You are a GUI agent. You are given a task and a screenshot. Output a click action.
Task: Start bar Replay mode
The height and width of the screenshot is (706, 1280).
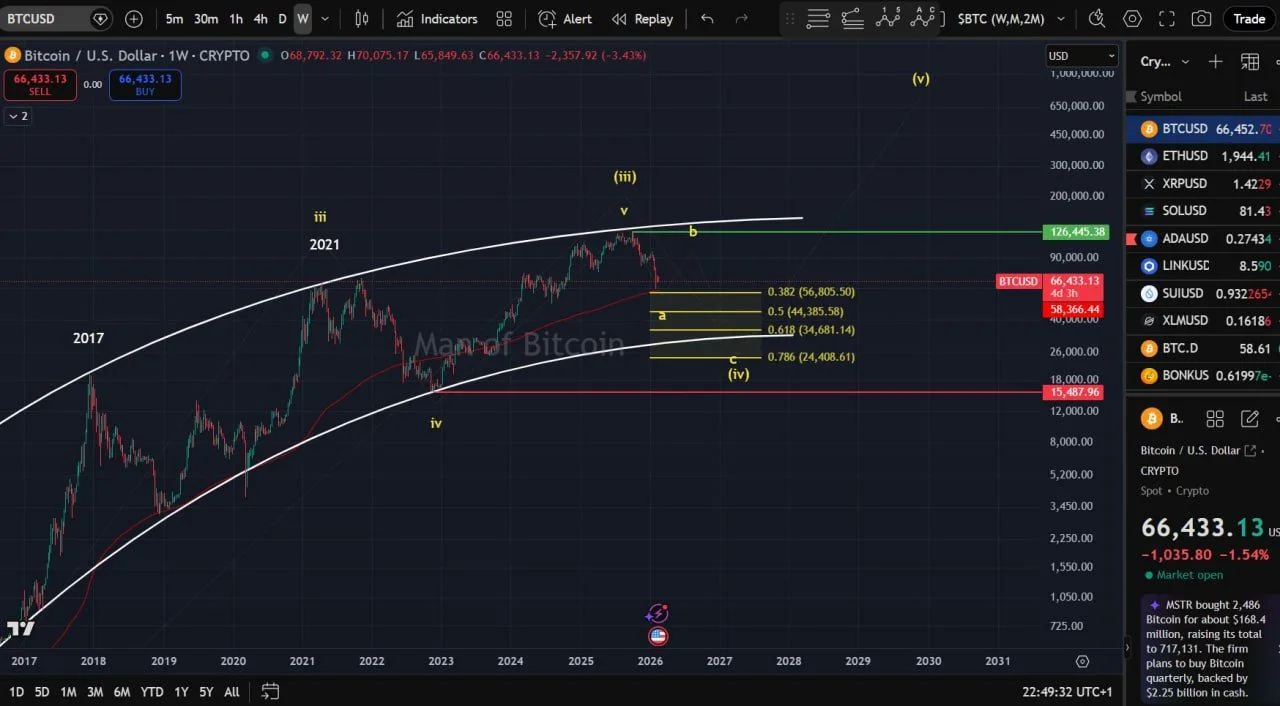point(642,19)
